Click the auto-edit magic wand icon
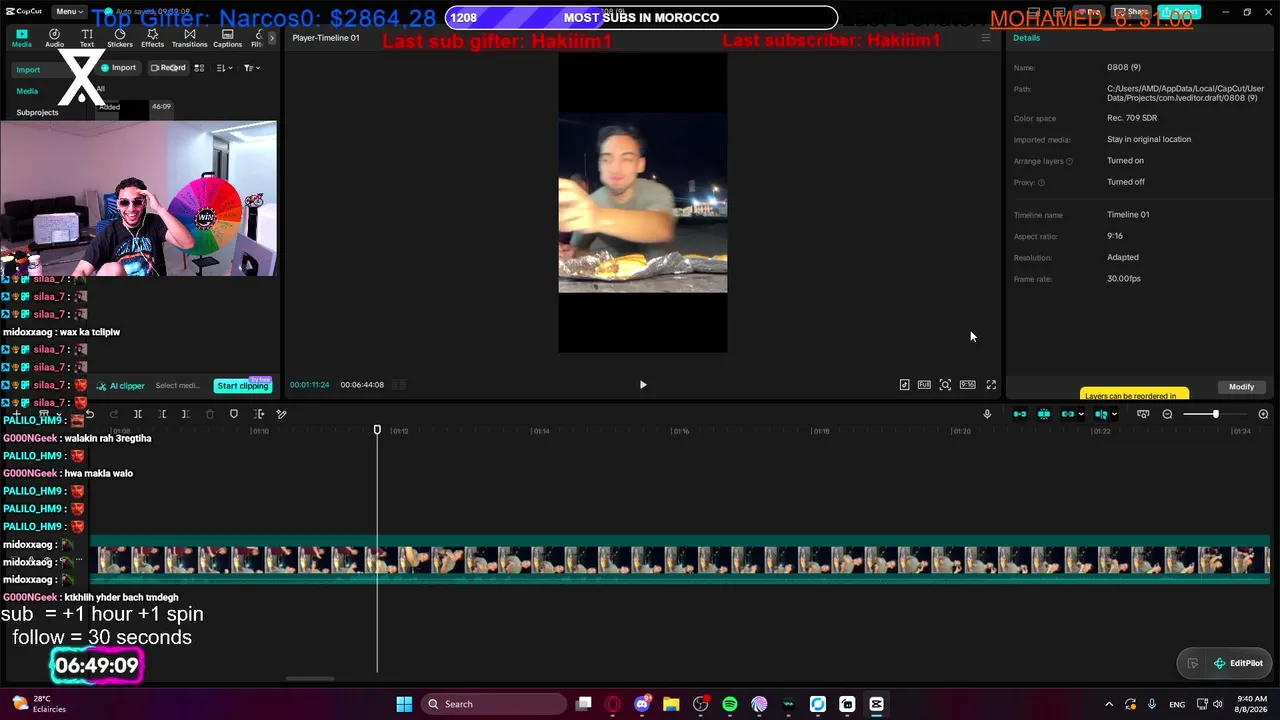 coord(282,414)
